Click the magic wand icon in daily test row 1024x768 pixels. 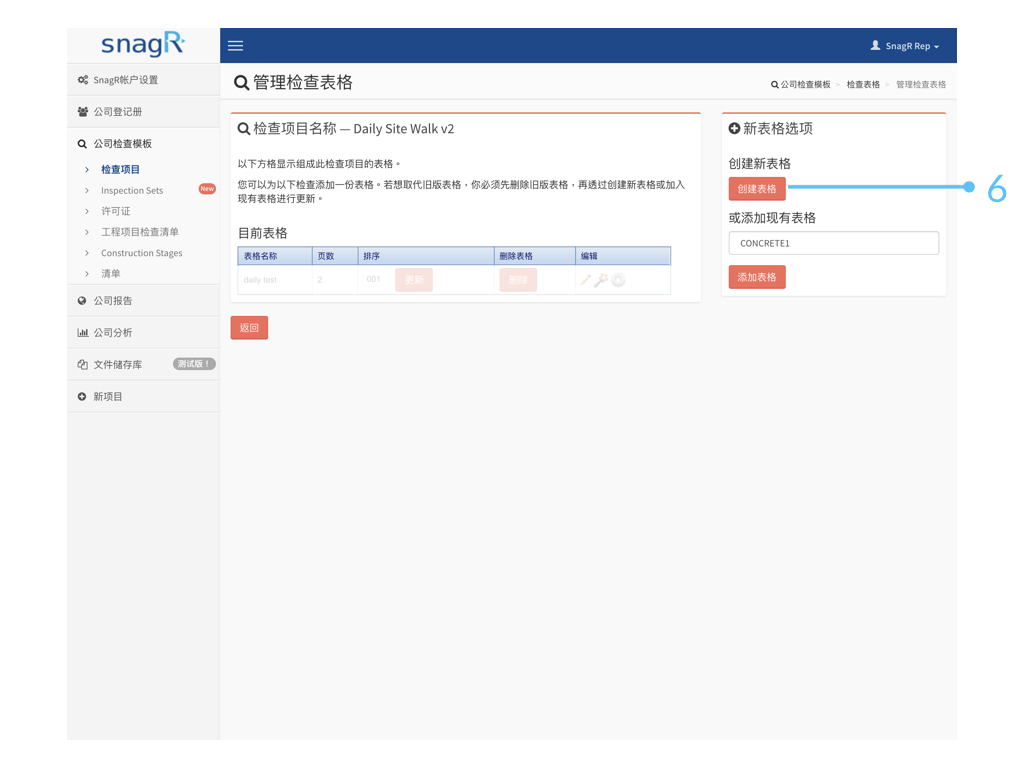pyautogui.click(x=601, y=280)
